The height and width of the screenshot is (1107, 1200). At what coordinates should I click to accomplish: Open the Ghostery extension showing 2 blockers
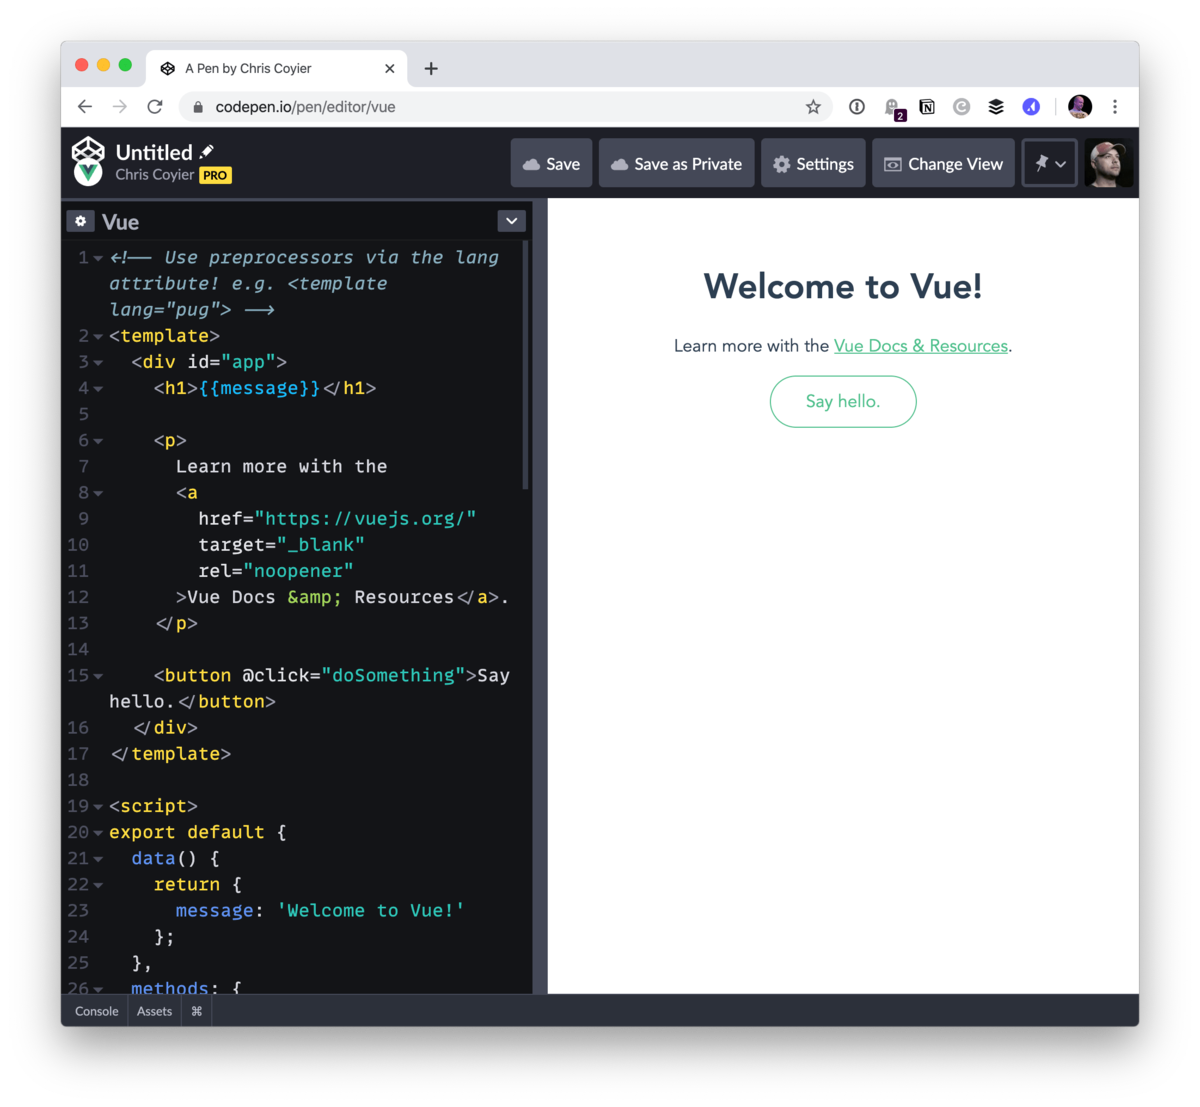[893, 106]
